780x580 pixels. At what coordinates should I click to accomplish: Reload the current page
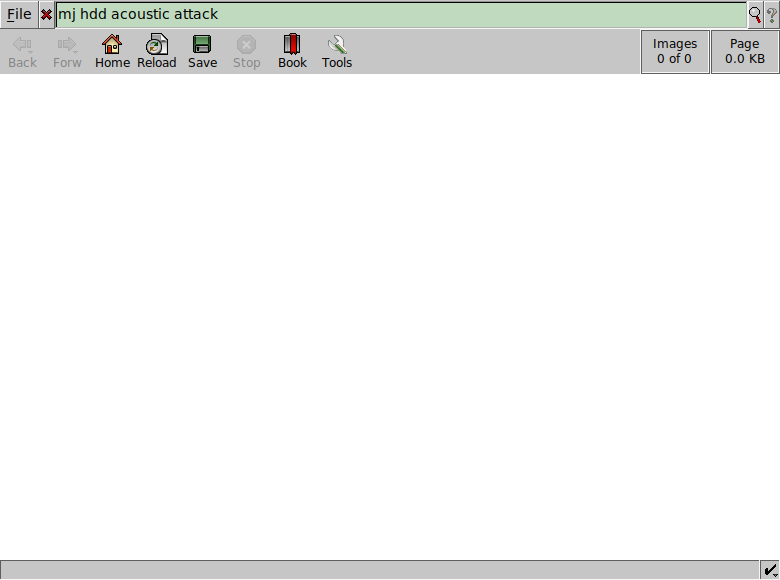point(157,51)
